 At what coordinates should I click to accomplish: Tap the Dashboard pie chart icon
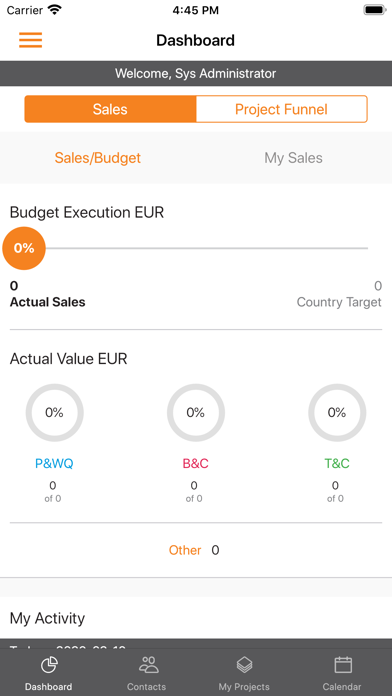click(49, 665)
